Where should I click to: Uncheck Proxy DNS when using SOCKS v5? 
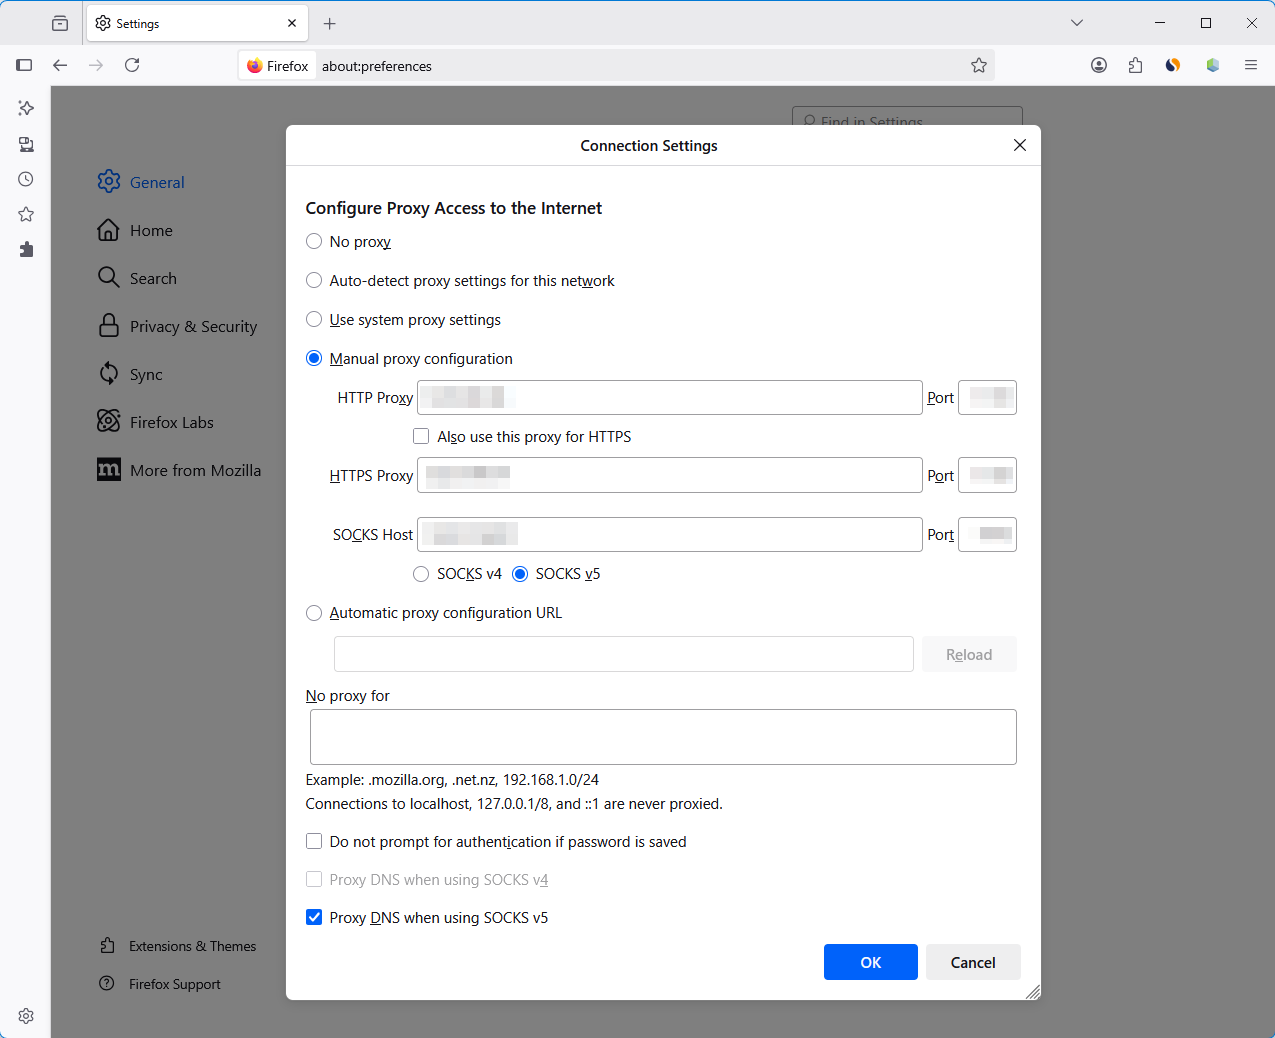click(314, 917)
